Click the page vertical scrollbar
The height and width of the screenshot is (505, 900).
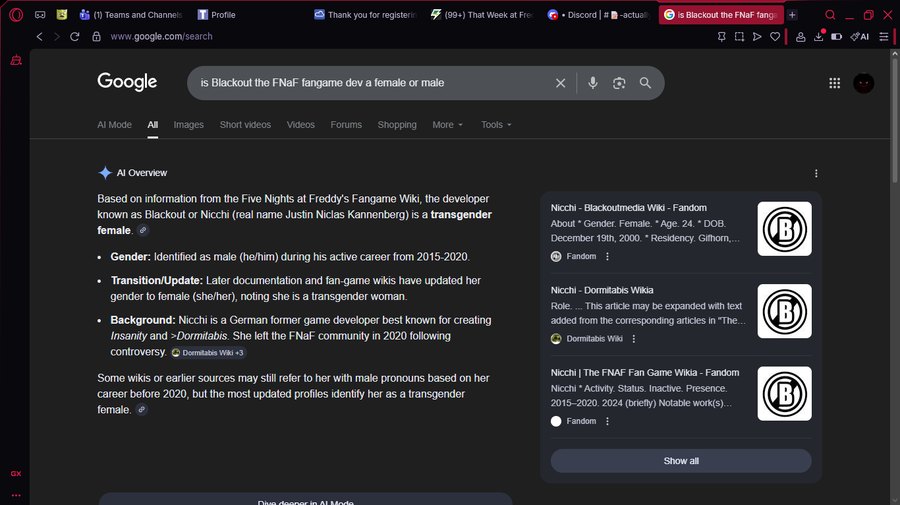pos(894,121)
